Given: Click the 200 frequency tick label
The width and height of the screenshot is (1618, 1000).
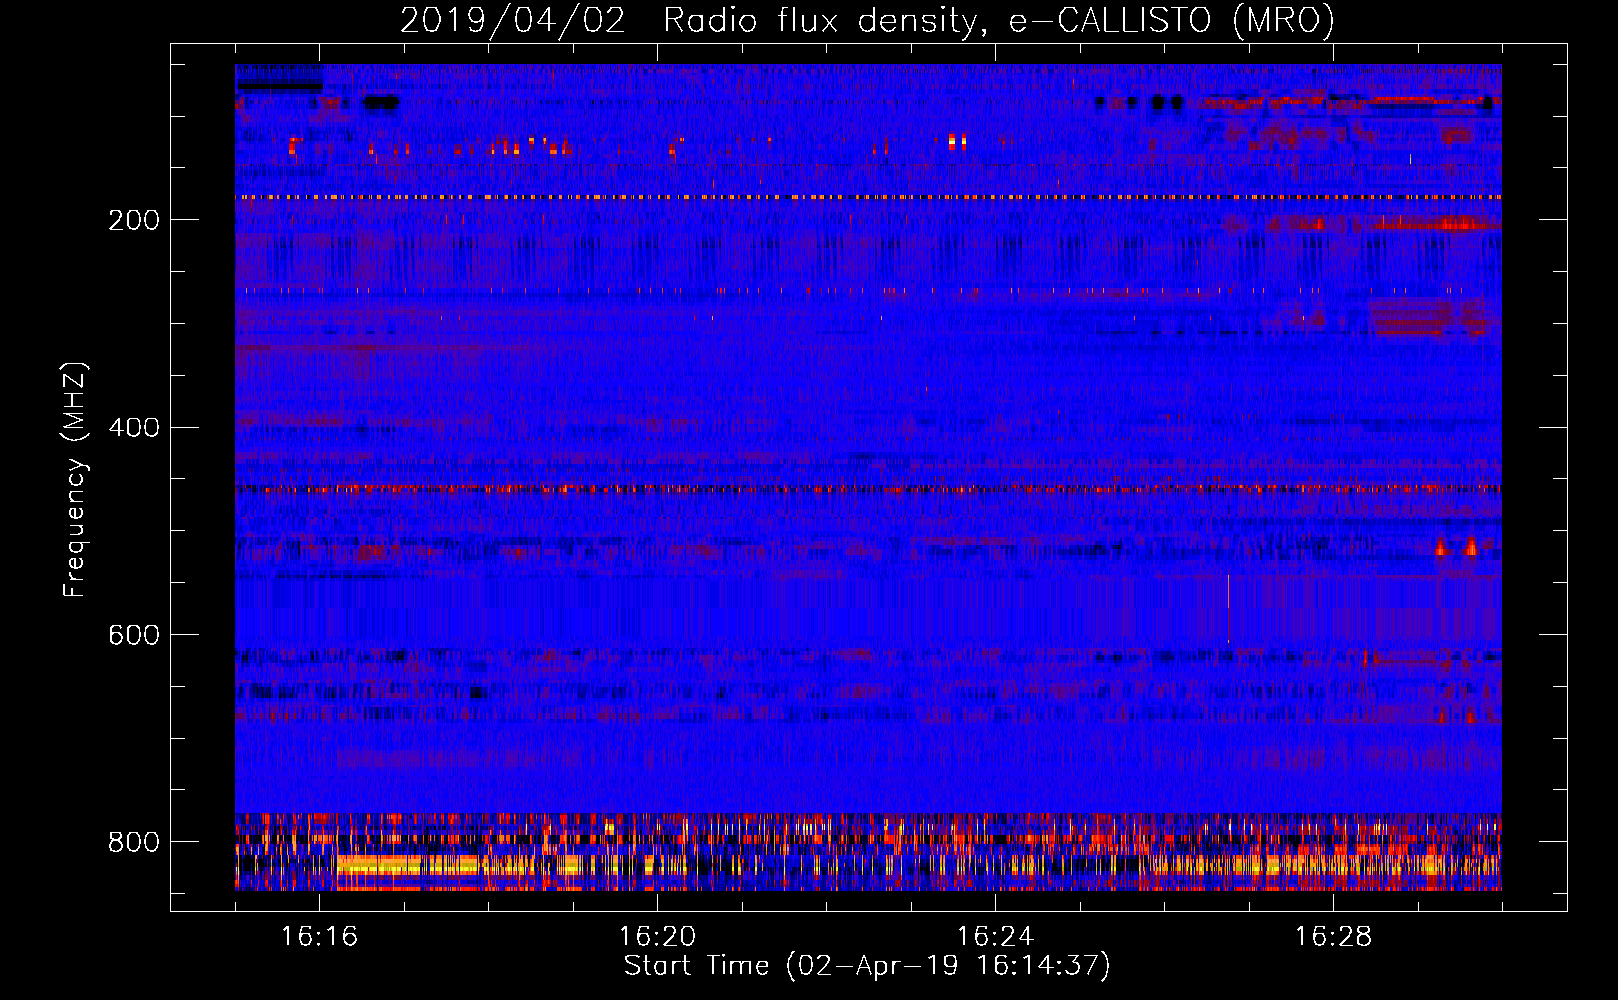Looking at the screenshot, I should (x=134, y=220).
